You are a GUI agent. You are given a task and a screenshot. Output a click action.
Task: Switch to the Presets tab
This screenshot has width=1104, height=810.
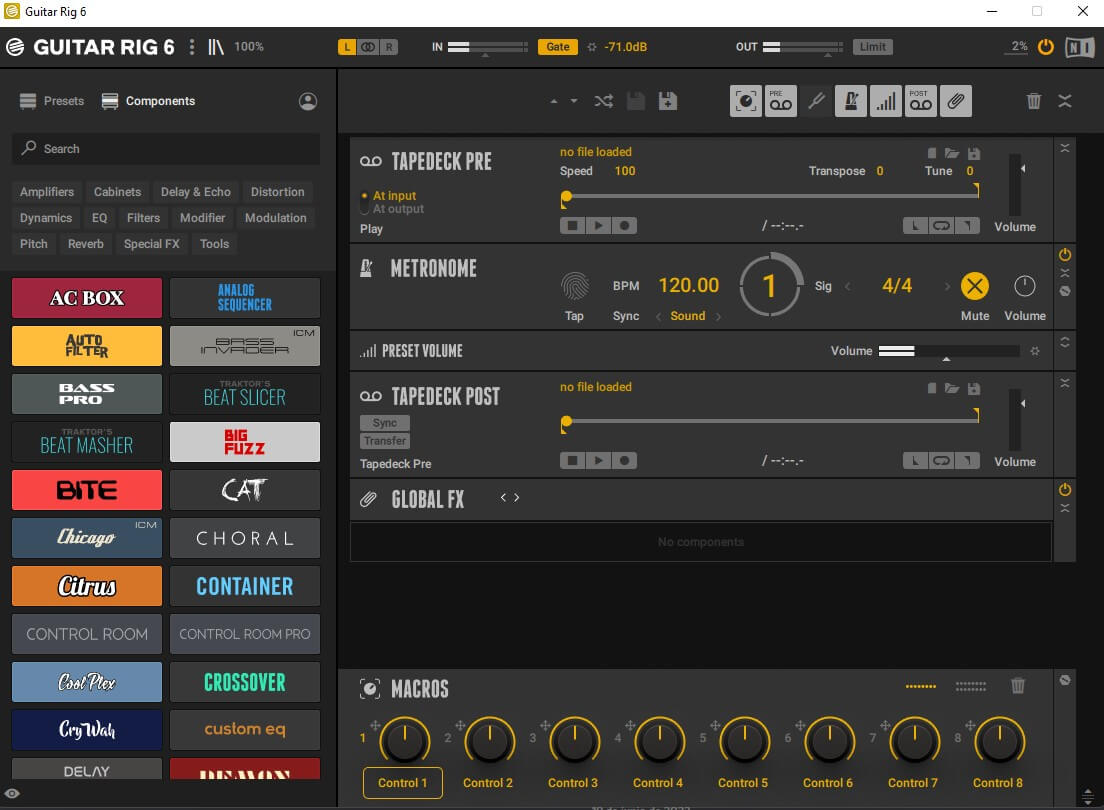(52, 101)
